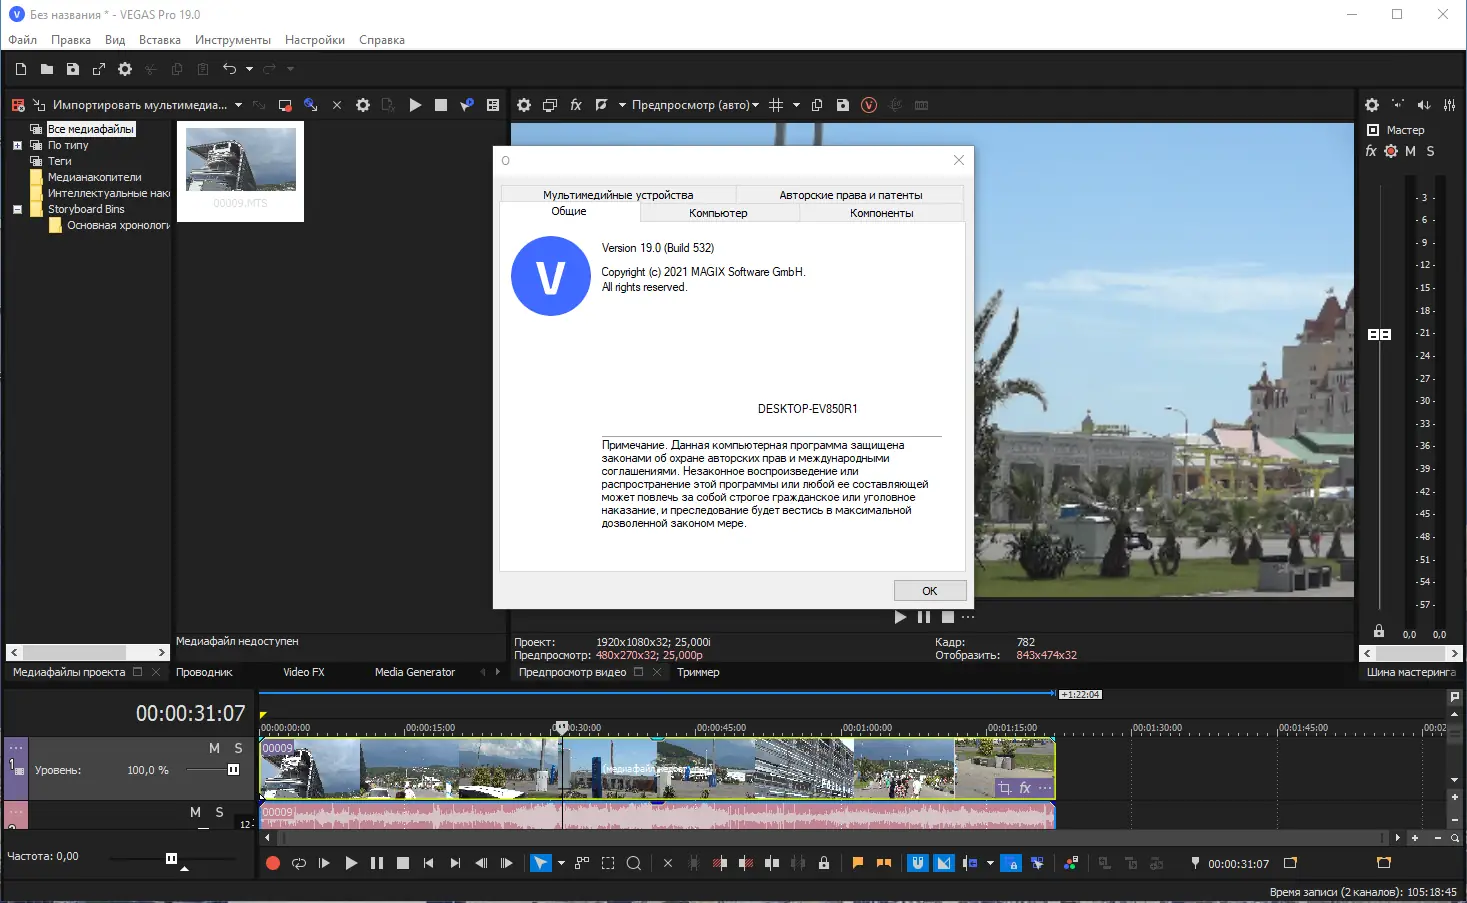The width and height of the screenshot is (1467, 903).
Task: Expand the По типу tree node
Action: point(17,145)
